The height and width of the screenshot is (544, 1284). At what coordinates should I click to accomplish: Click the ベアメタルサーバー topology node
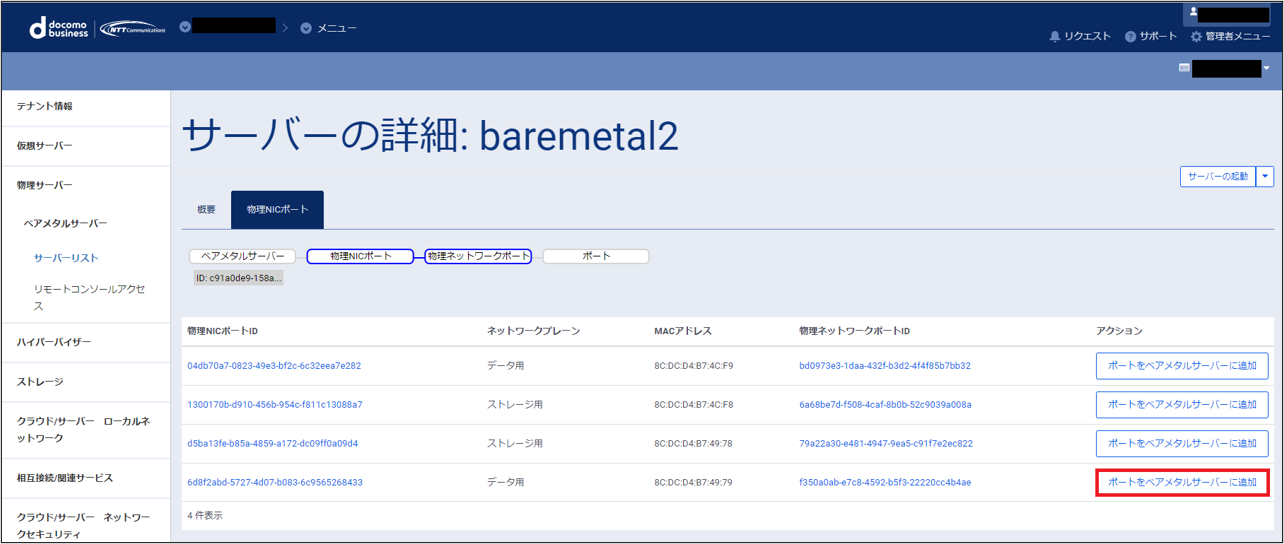243,256
